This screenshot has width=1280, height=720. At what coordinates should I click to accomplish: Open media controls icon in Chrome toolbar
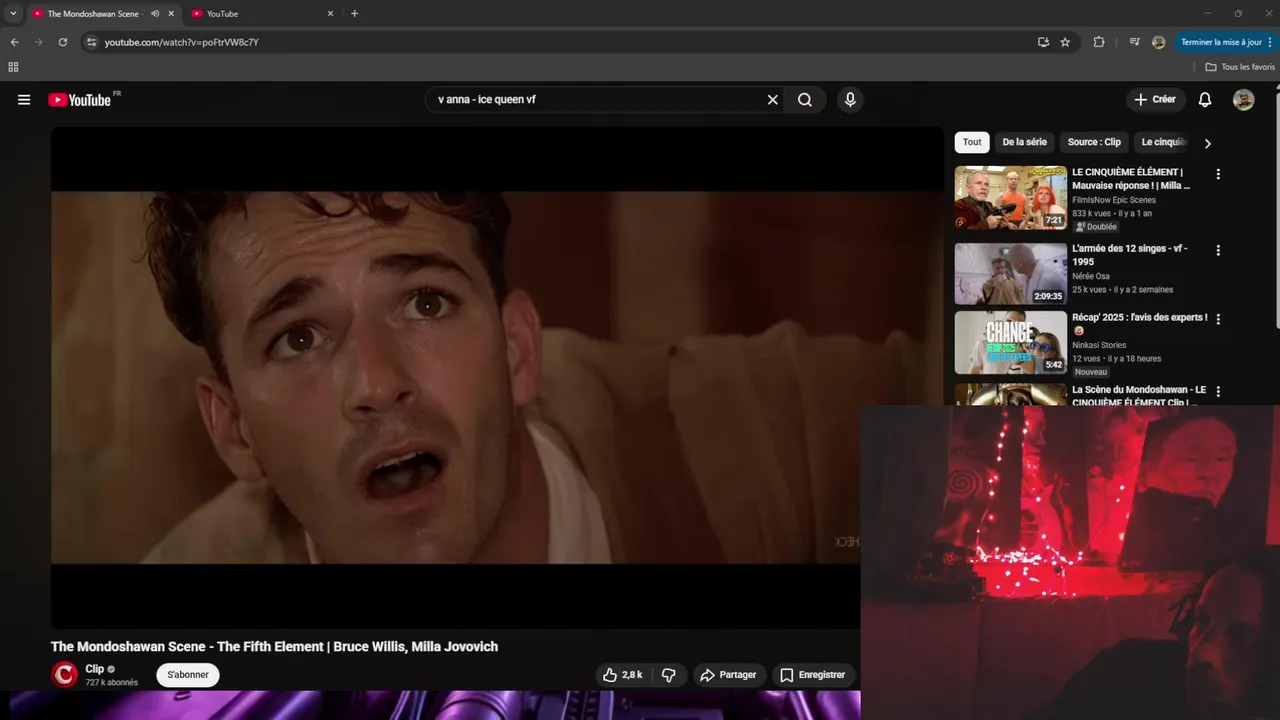point(1134,42)
